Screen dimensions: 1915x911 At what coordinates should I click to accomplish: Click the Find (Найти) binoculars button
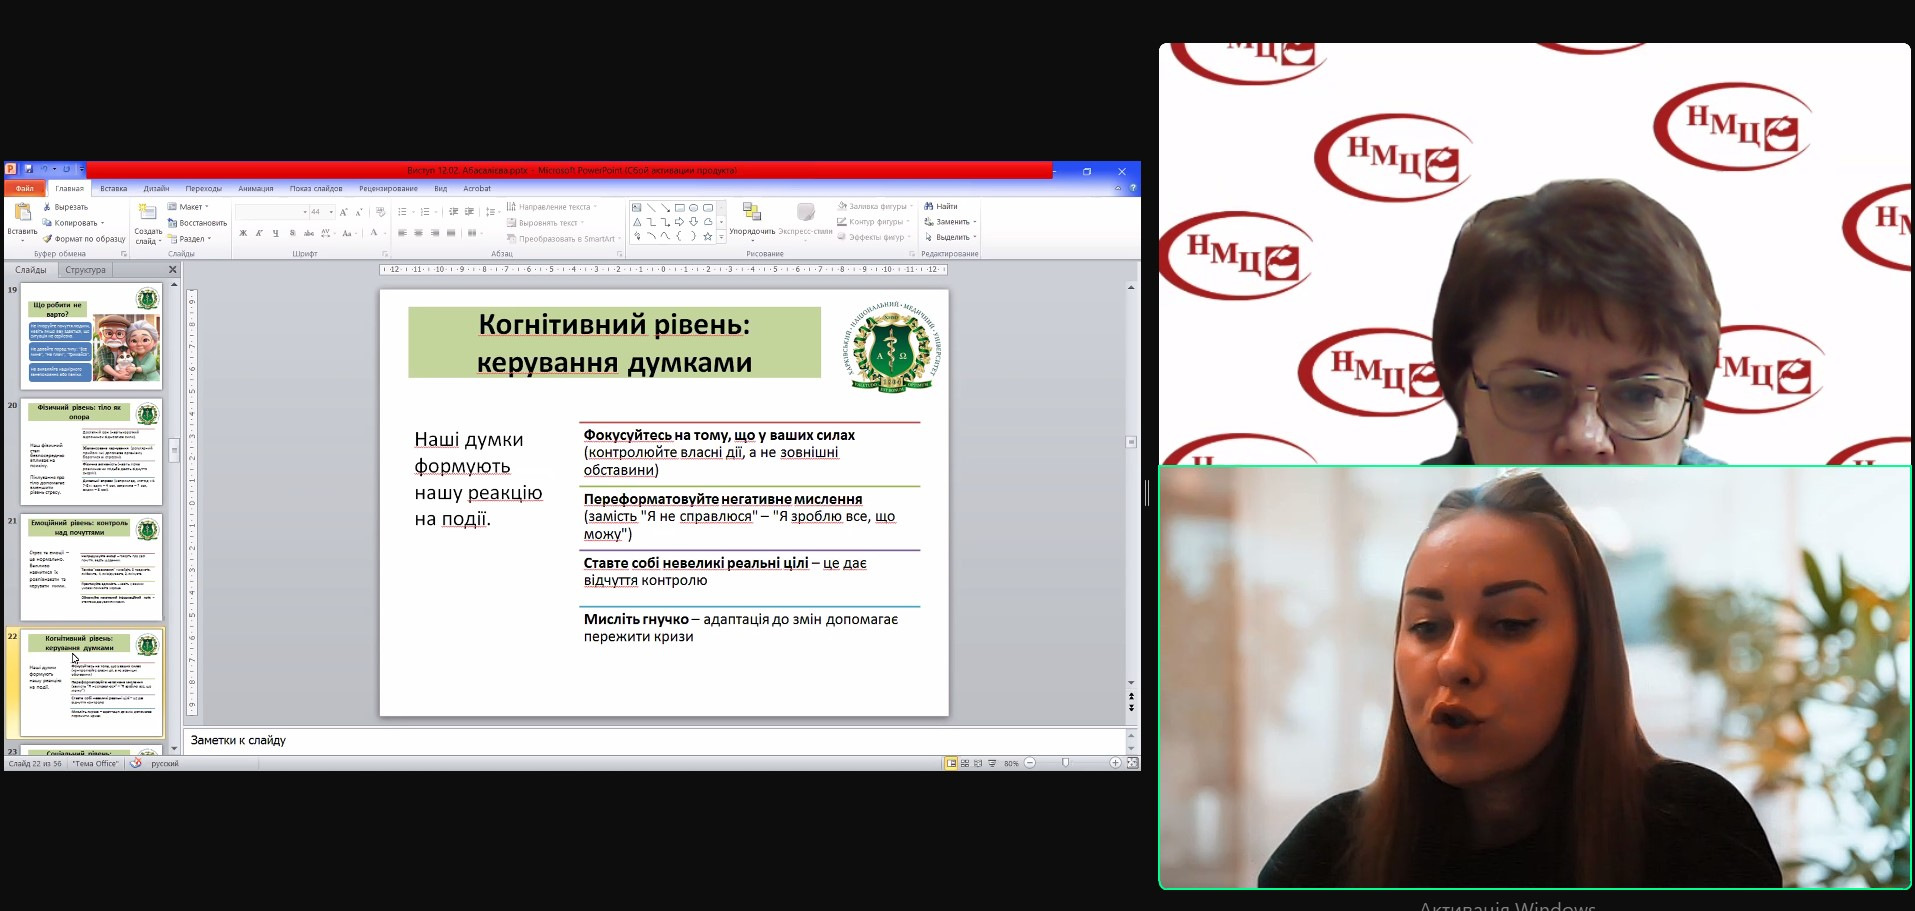941,206
